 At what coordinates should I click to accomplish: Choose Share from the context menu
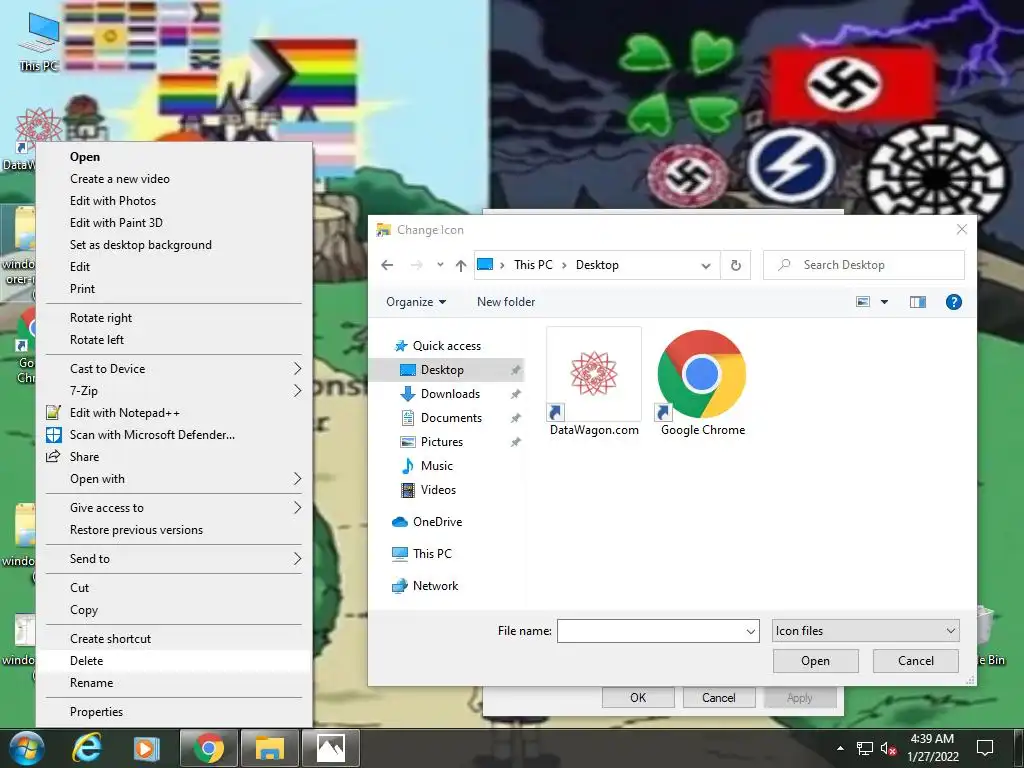[175, 457]
